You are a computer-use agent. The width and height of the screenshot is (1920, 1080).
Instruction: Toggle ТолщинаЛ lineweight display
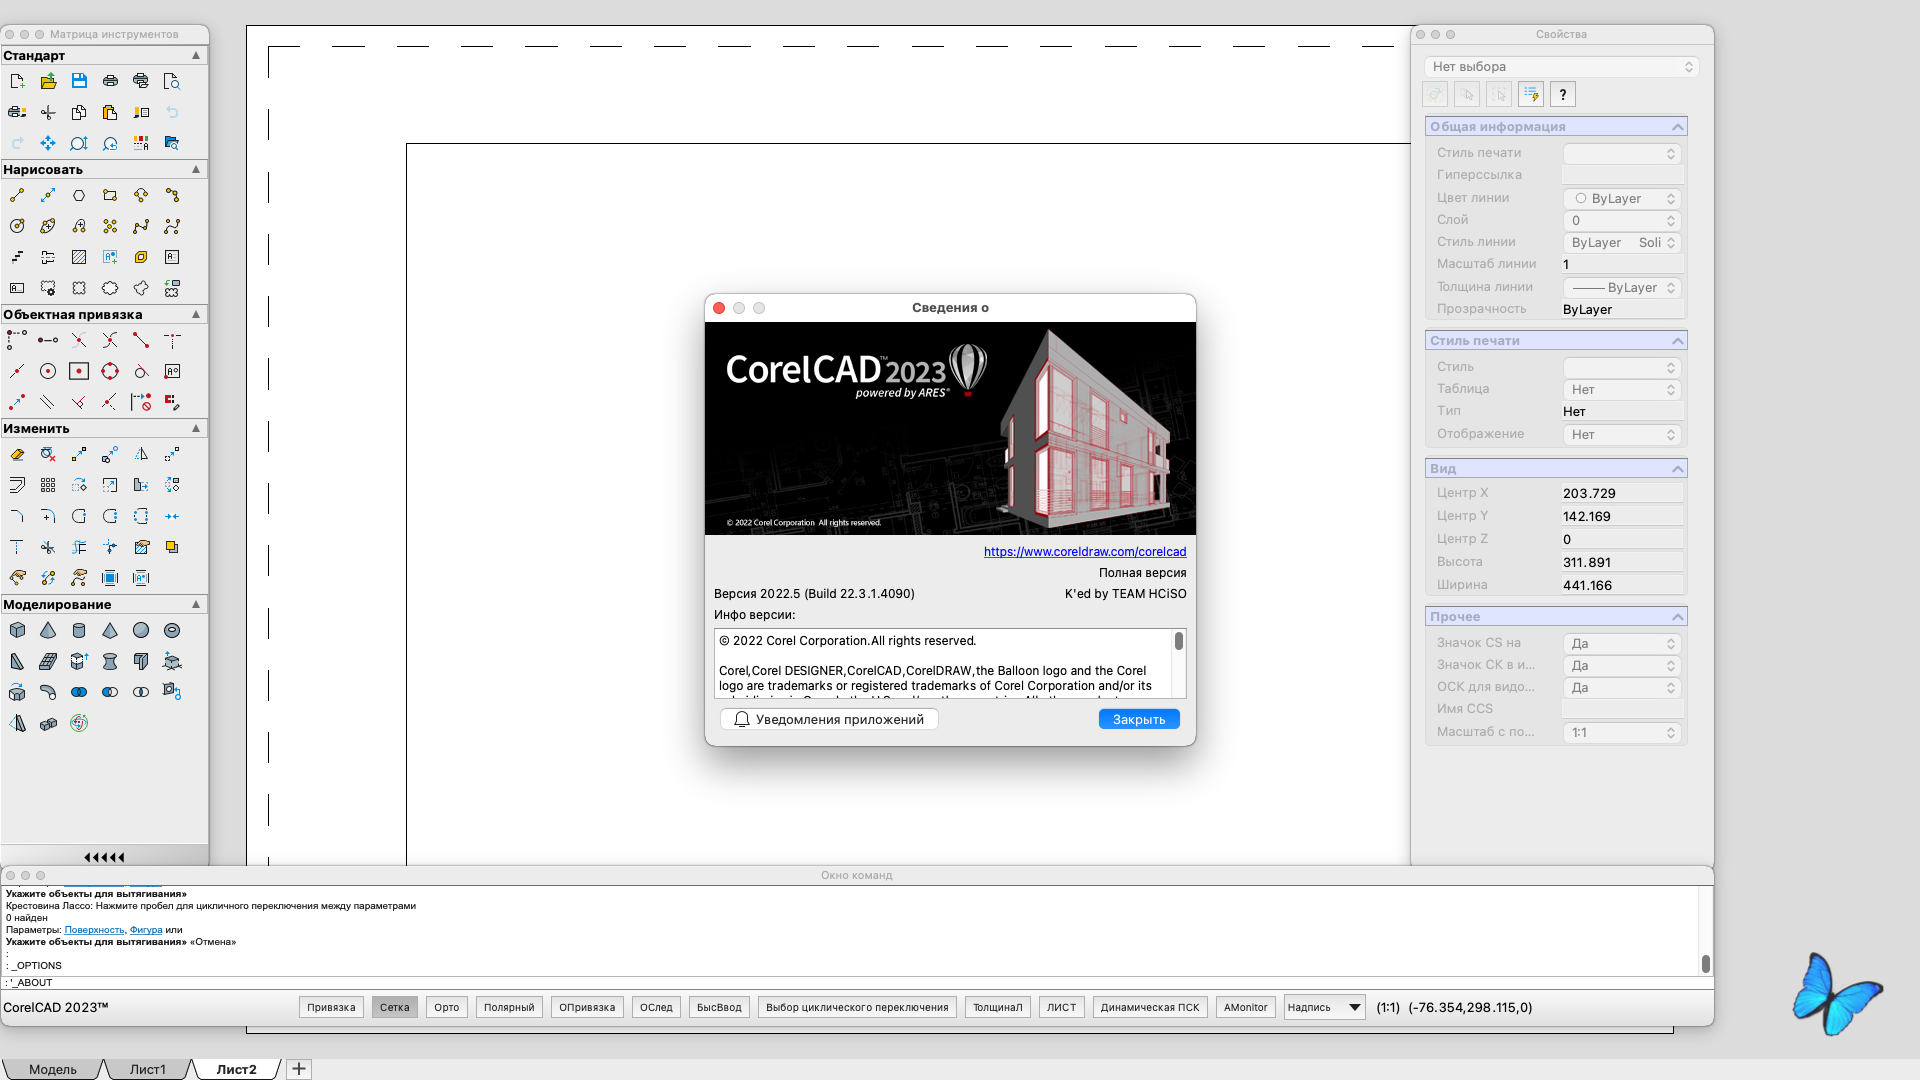coord(997,1007)
